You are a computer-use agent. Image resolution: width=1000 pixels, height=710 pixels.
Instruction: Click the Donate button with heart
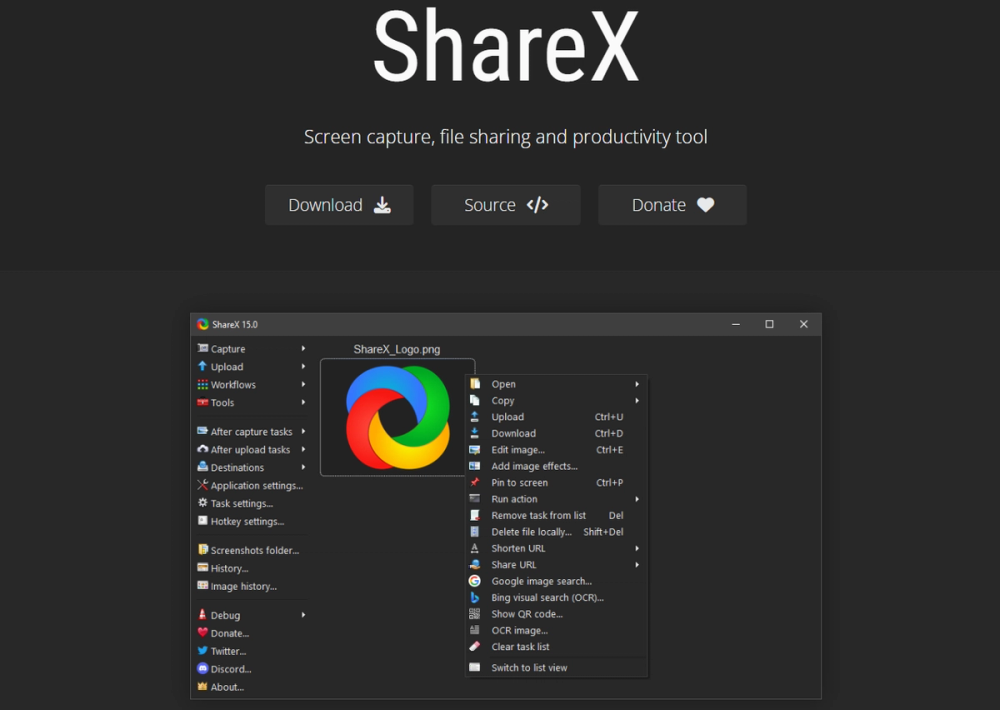click(x=672, y=205)
